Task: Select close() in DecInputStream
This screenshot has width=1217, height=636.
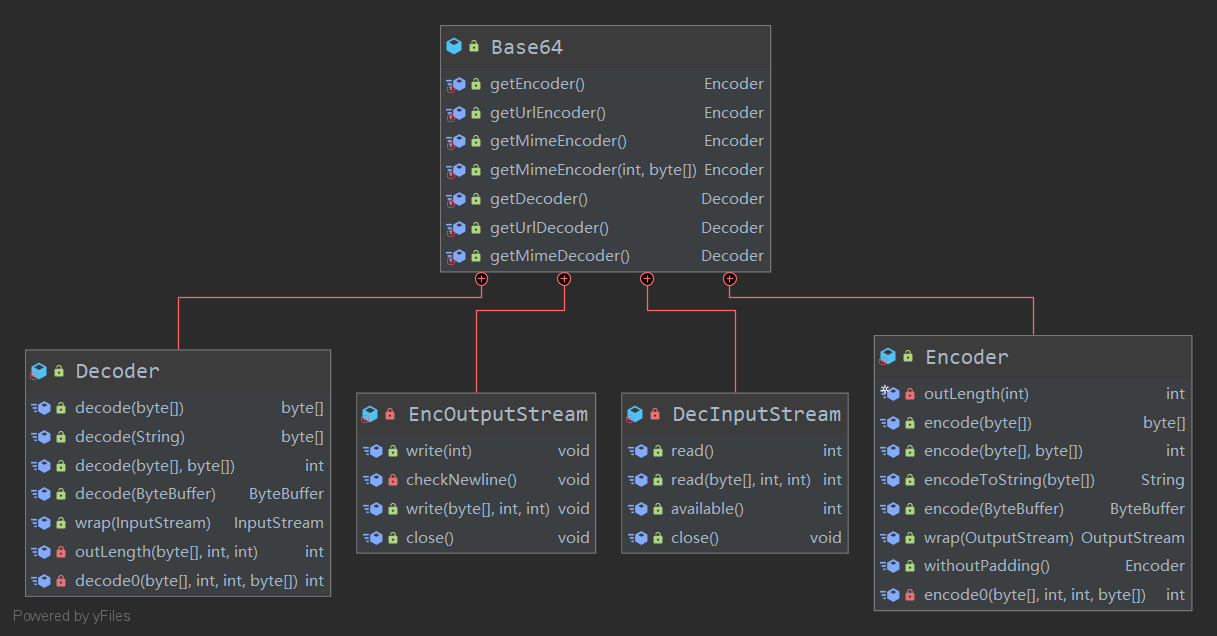Action: (695, 538)
